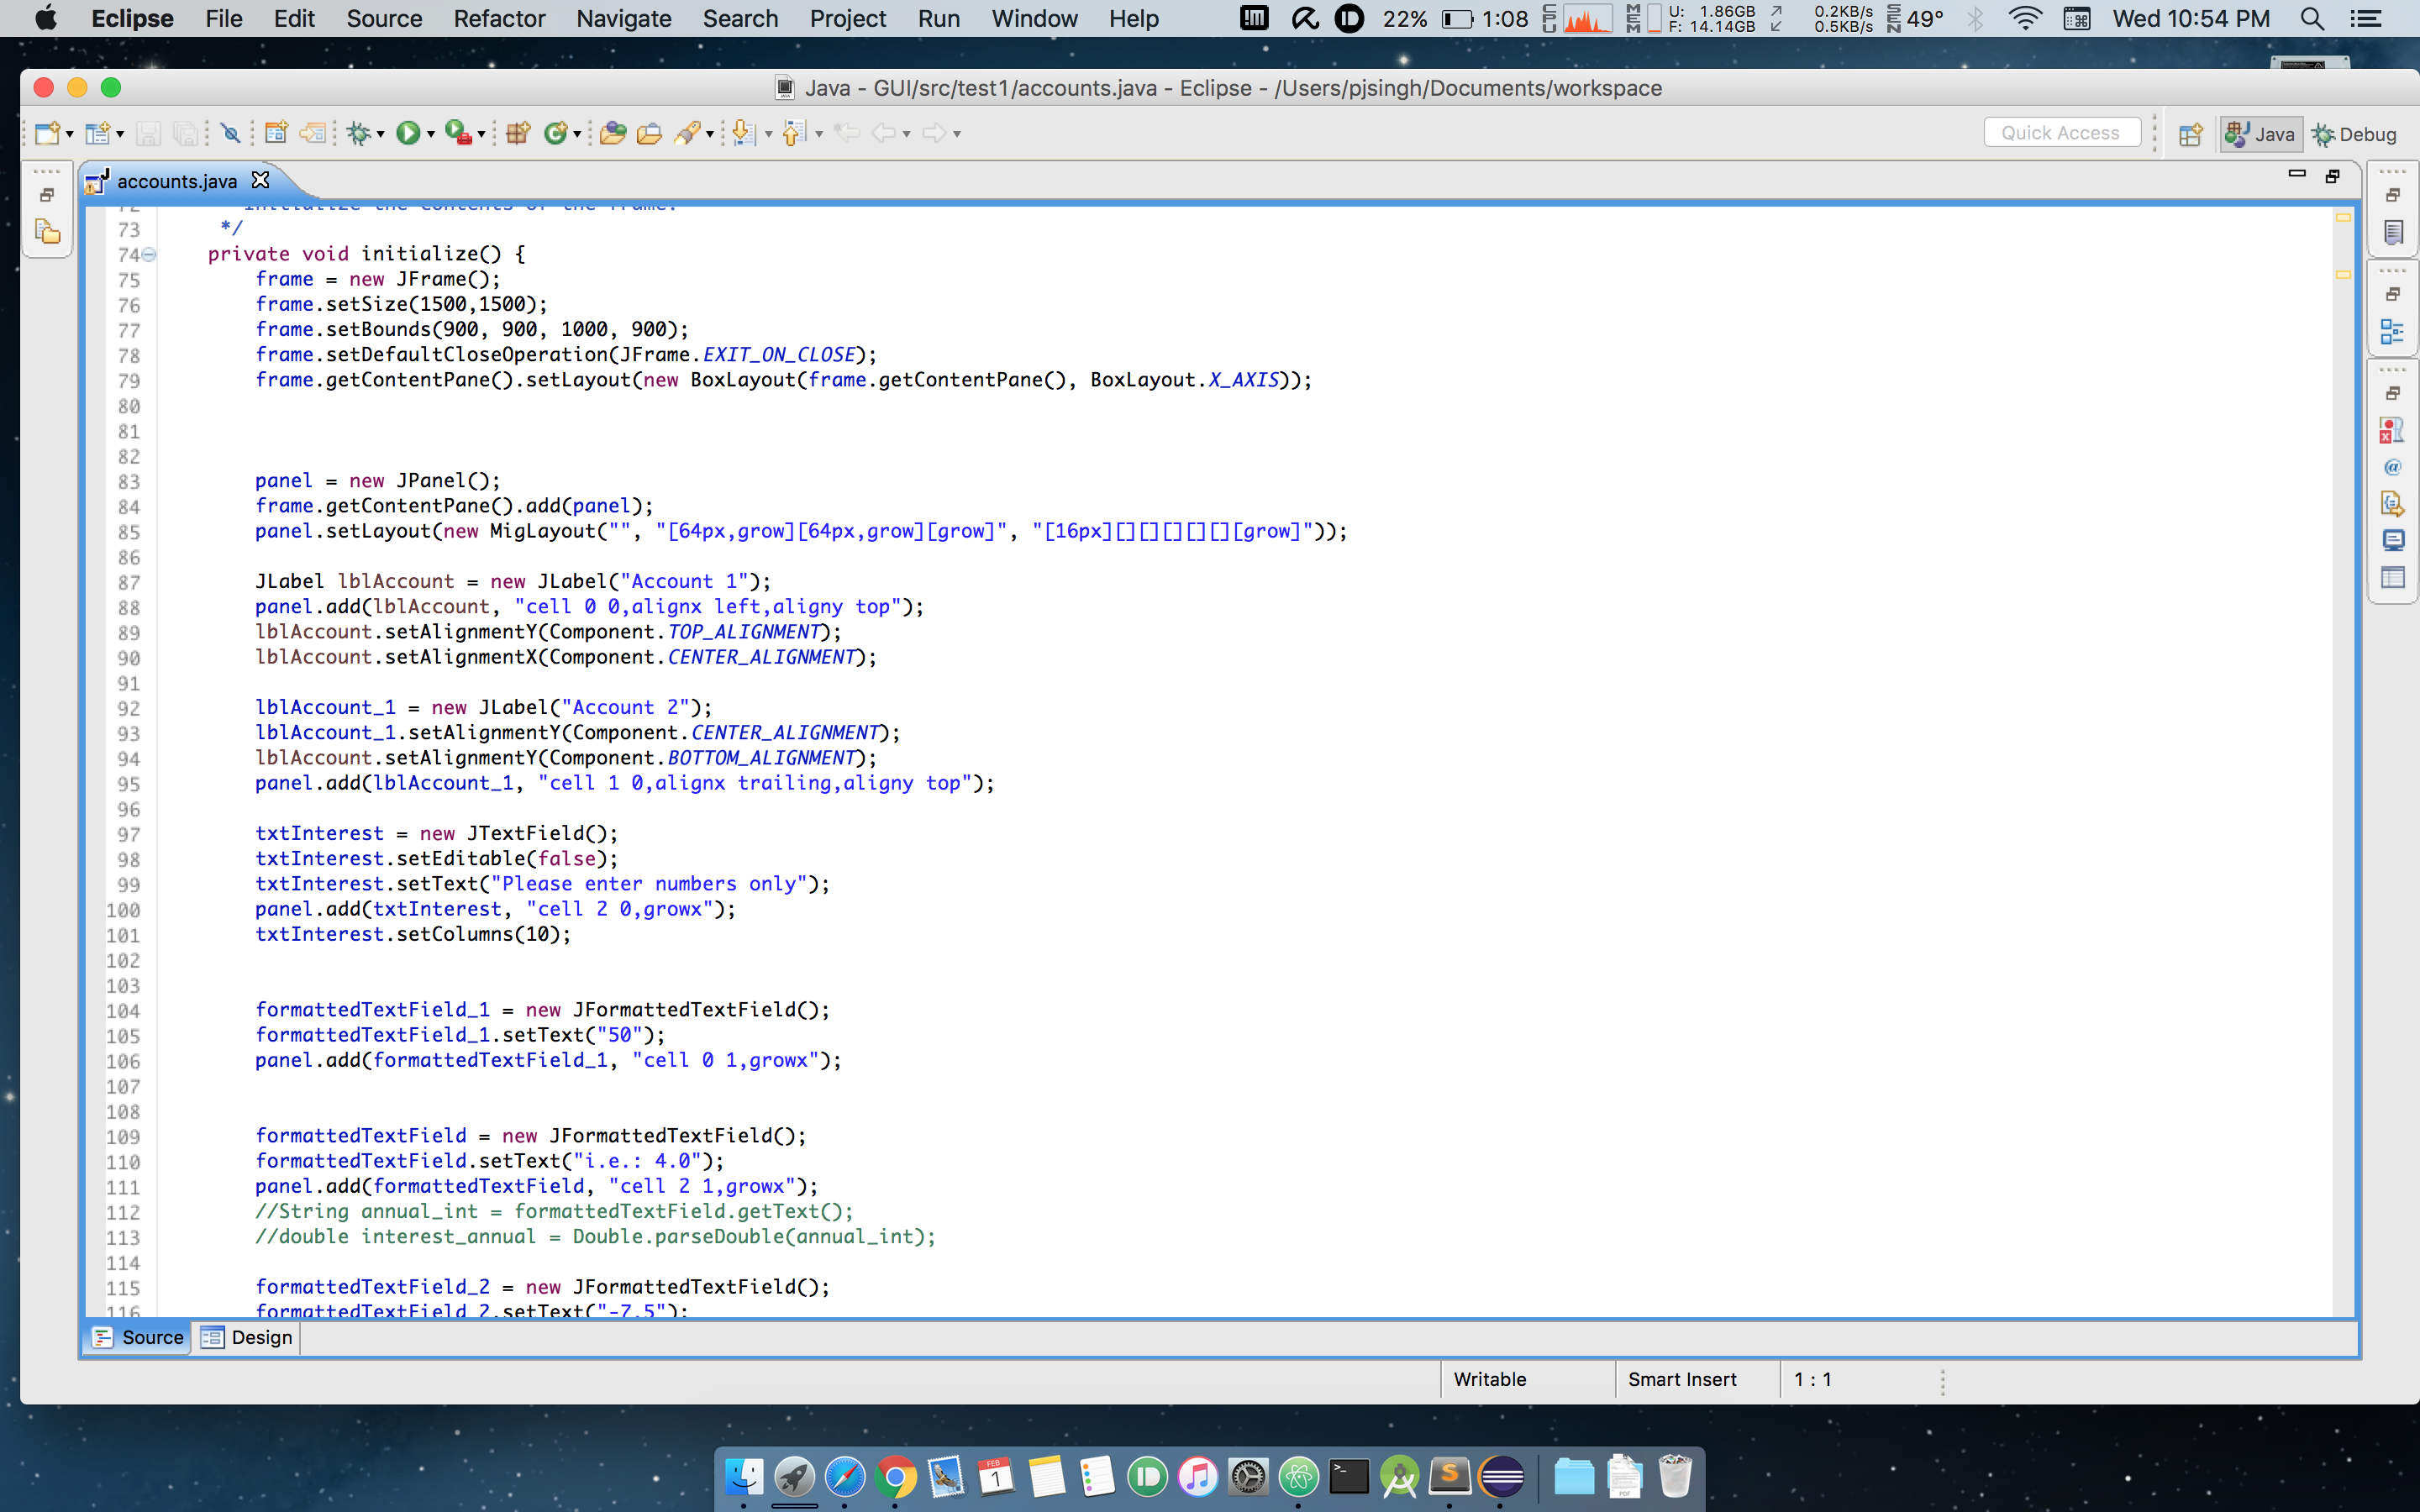This screenshot has height=1512, width=2420.
Task: Open Sublime Text from the Dock
Action: pyautogui.click(x=1450, y=1476)
